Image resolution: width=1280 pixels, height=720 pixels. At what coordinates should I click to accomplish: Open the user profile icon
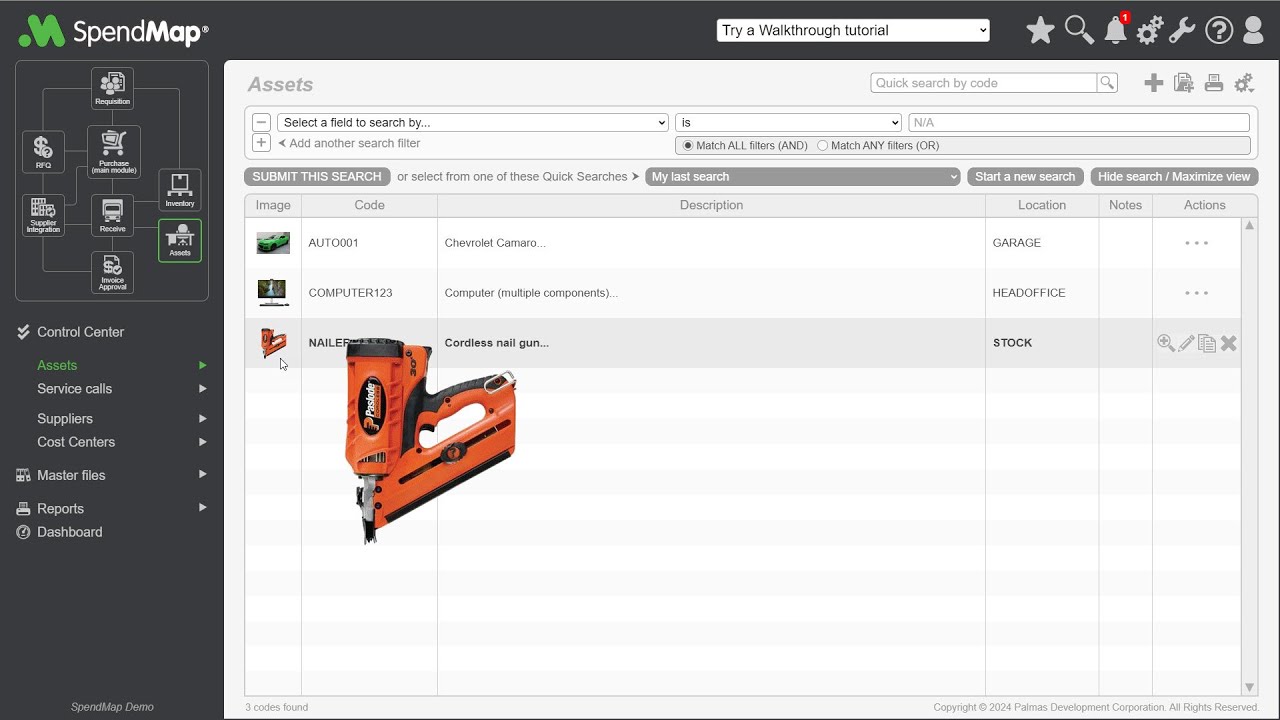1253,30
